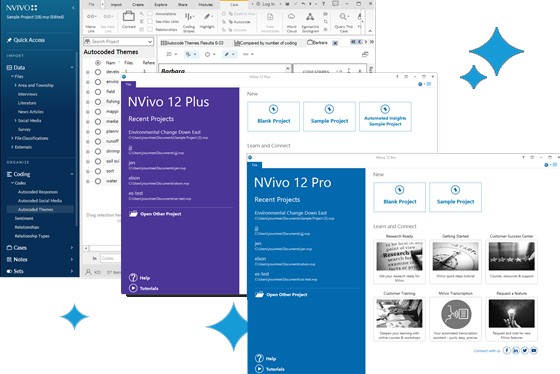This screenshot has height=374, width=560.
Task: Click Blank Project in NVivo 12 Pro
Action: (400, 197)
